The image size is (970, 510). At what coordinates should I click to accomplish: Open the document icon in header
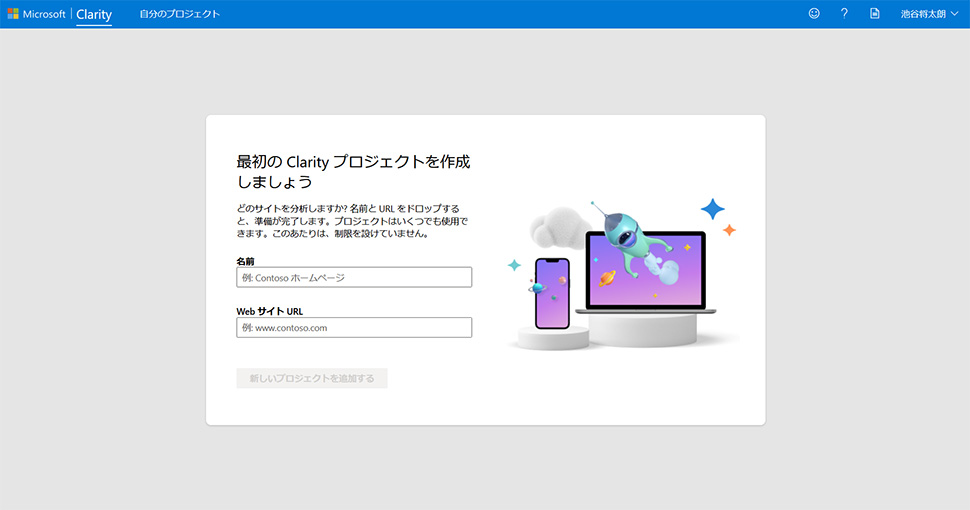(x=874, y=13)
